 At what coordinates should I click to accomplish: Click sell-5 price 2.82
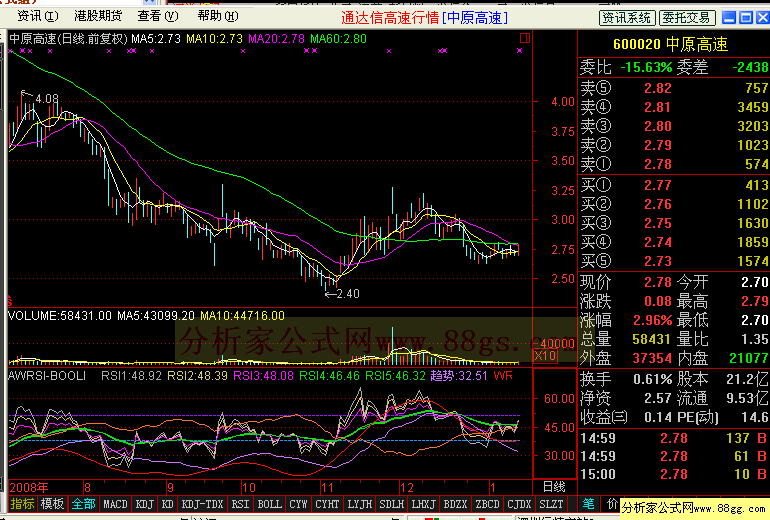click(658, 88)
